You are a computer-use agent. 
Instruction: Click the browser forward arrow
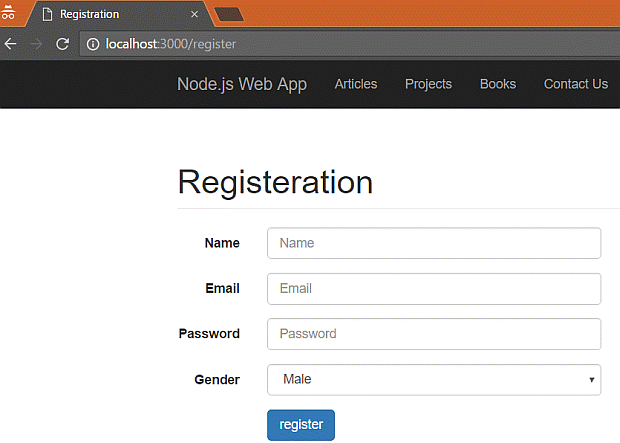coord(36,44)
